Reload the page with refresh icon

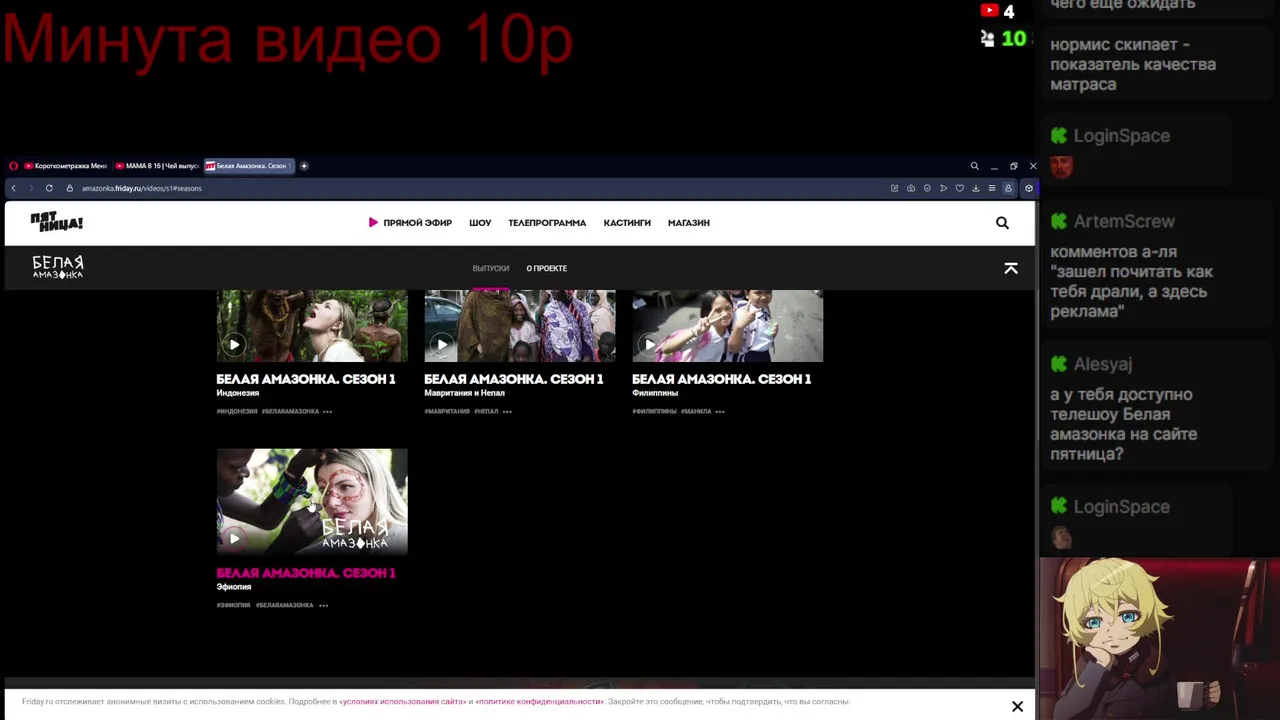(x=49, y=188)
